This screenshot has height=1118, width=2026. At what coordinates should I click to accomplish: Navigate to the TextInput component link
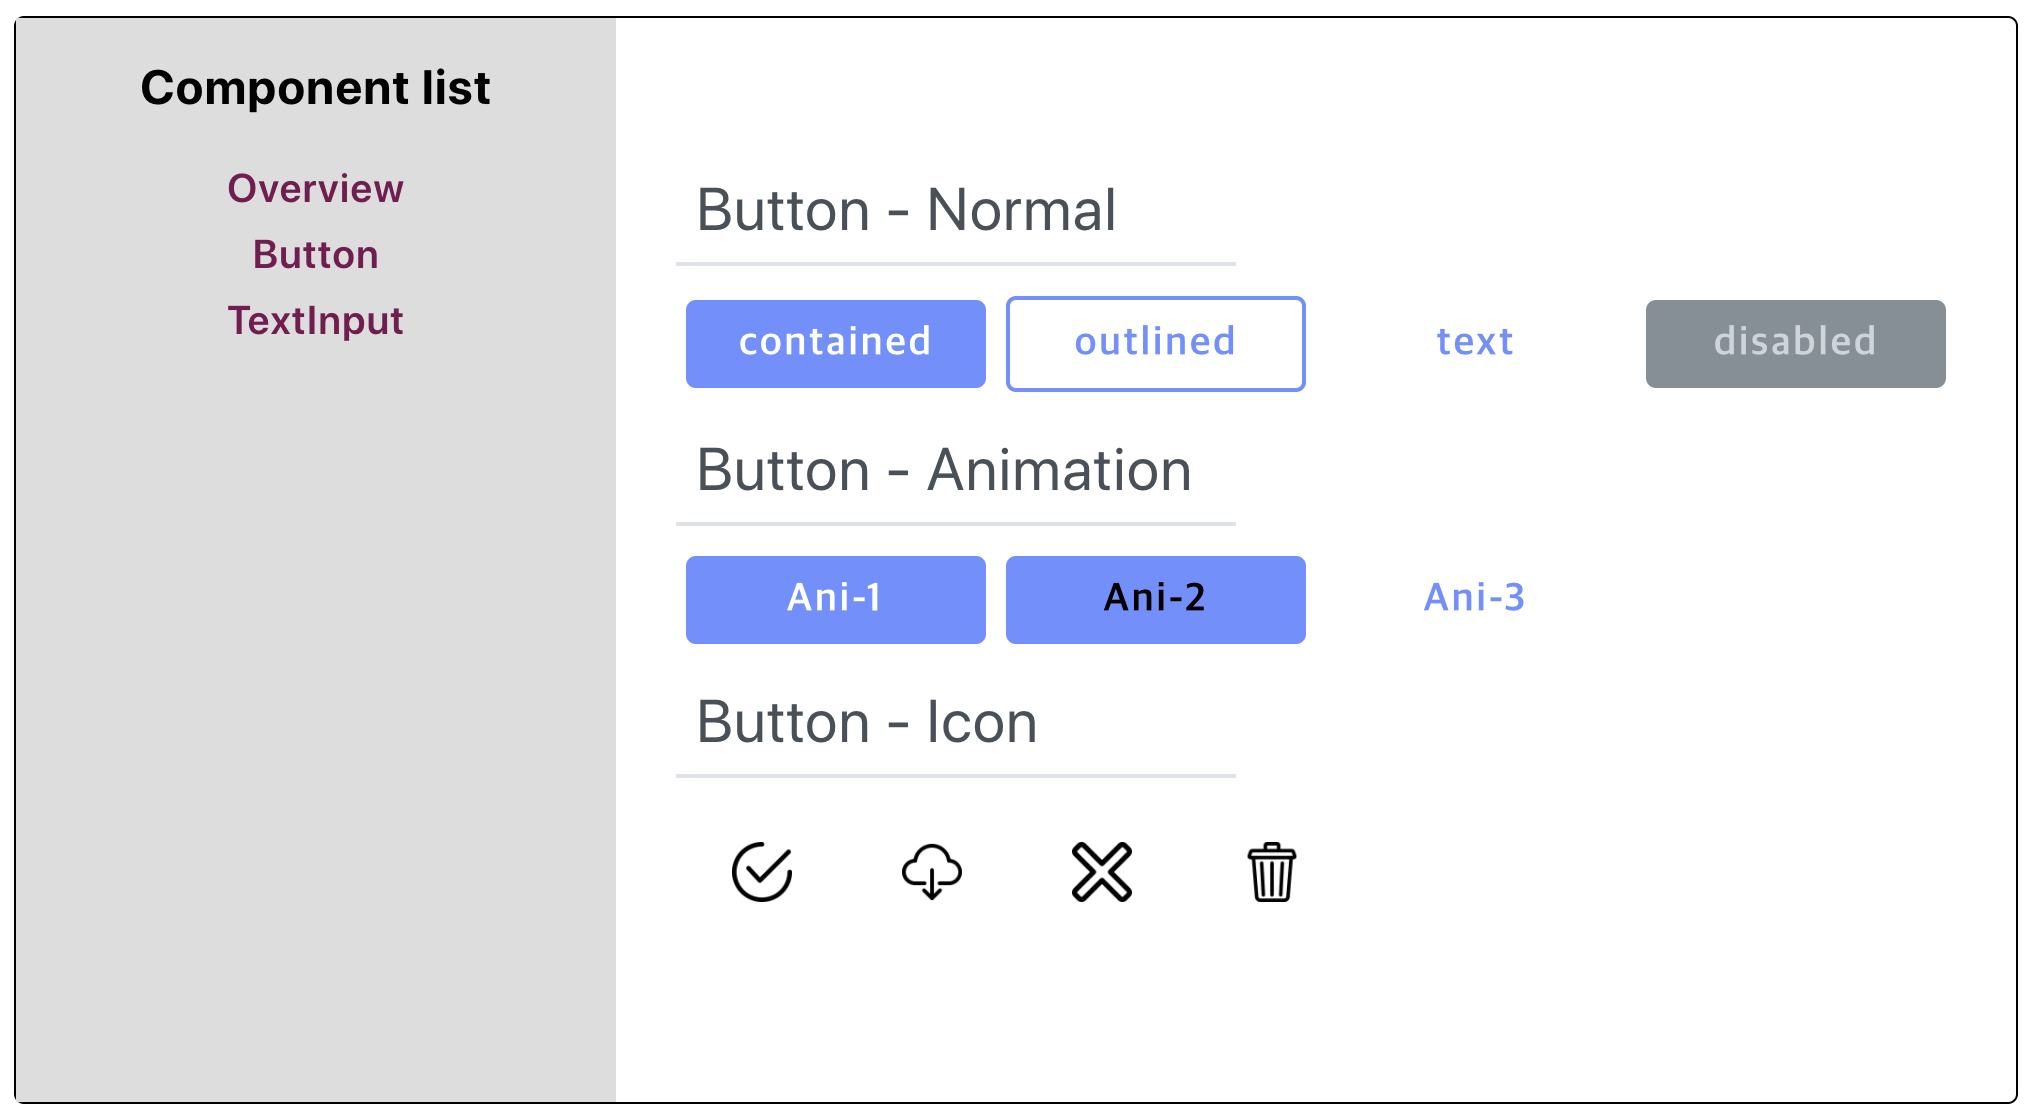[315, 320]
